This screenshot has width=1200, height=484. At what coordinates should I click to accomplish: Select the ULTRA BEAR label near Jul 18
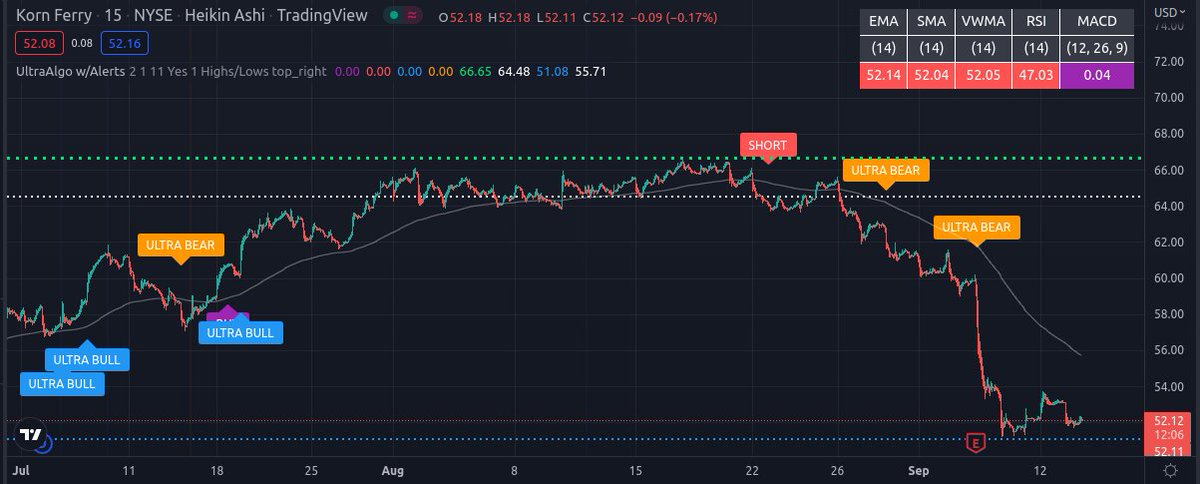[x=180, y=244]
